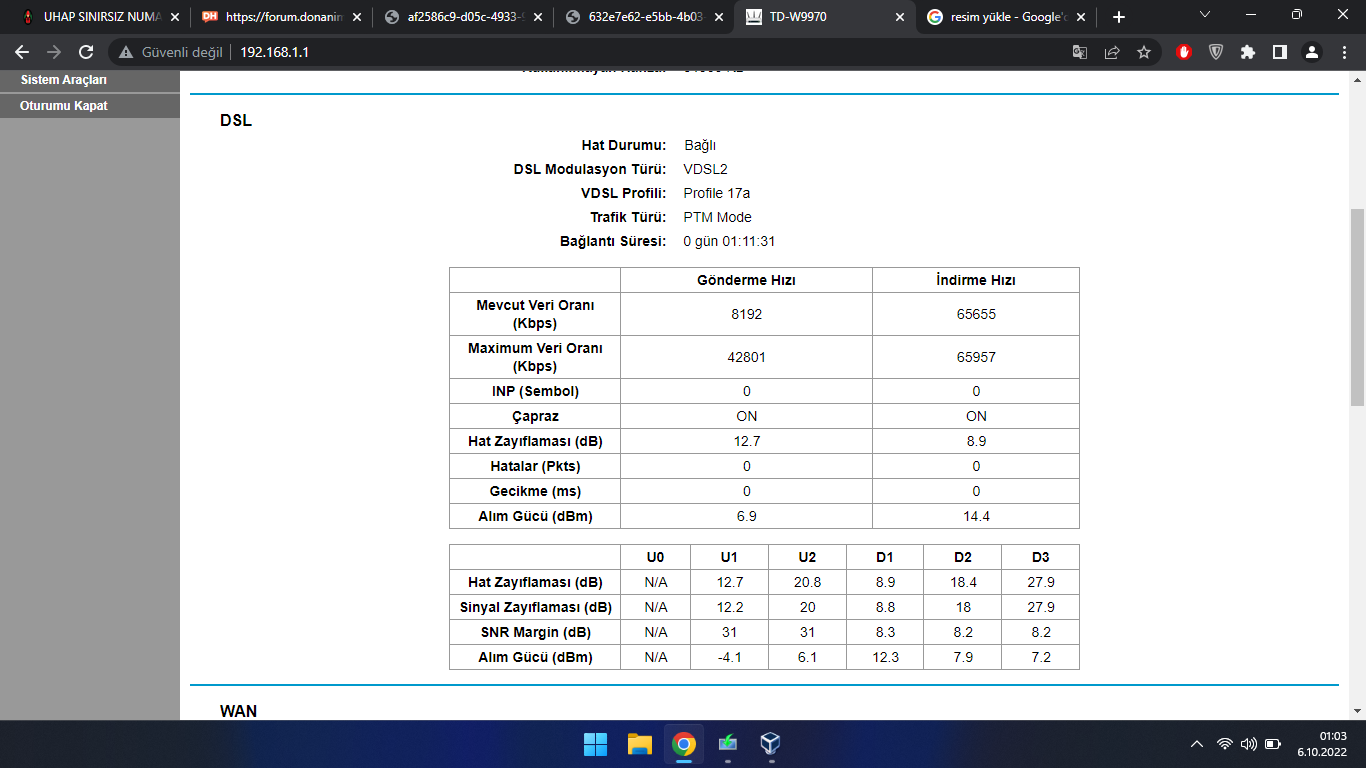Click the Google Translate icon in address bar
1366x768 pixels.
pos(1080,52)
